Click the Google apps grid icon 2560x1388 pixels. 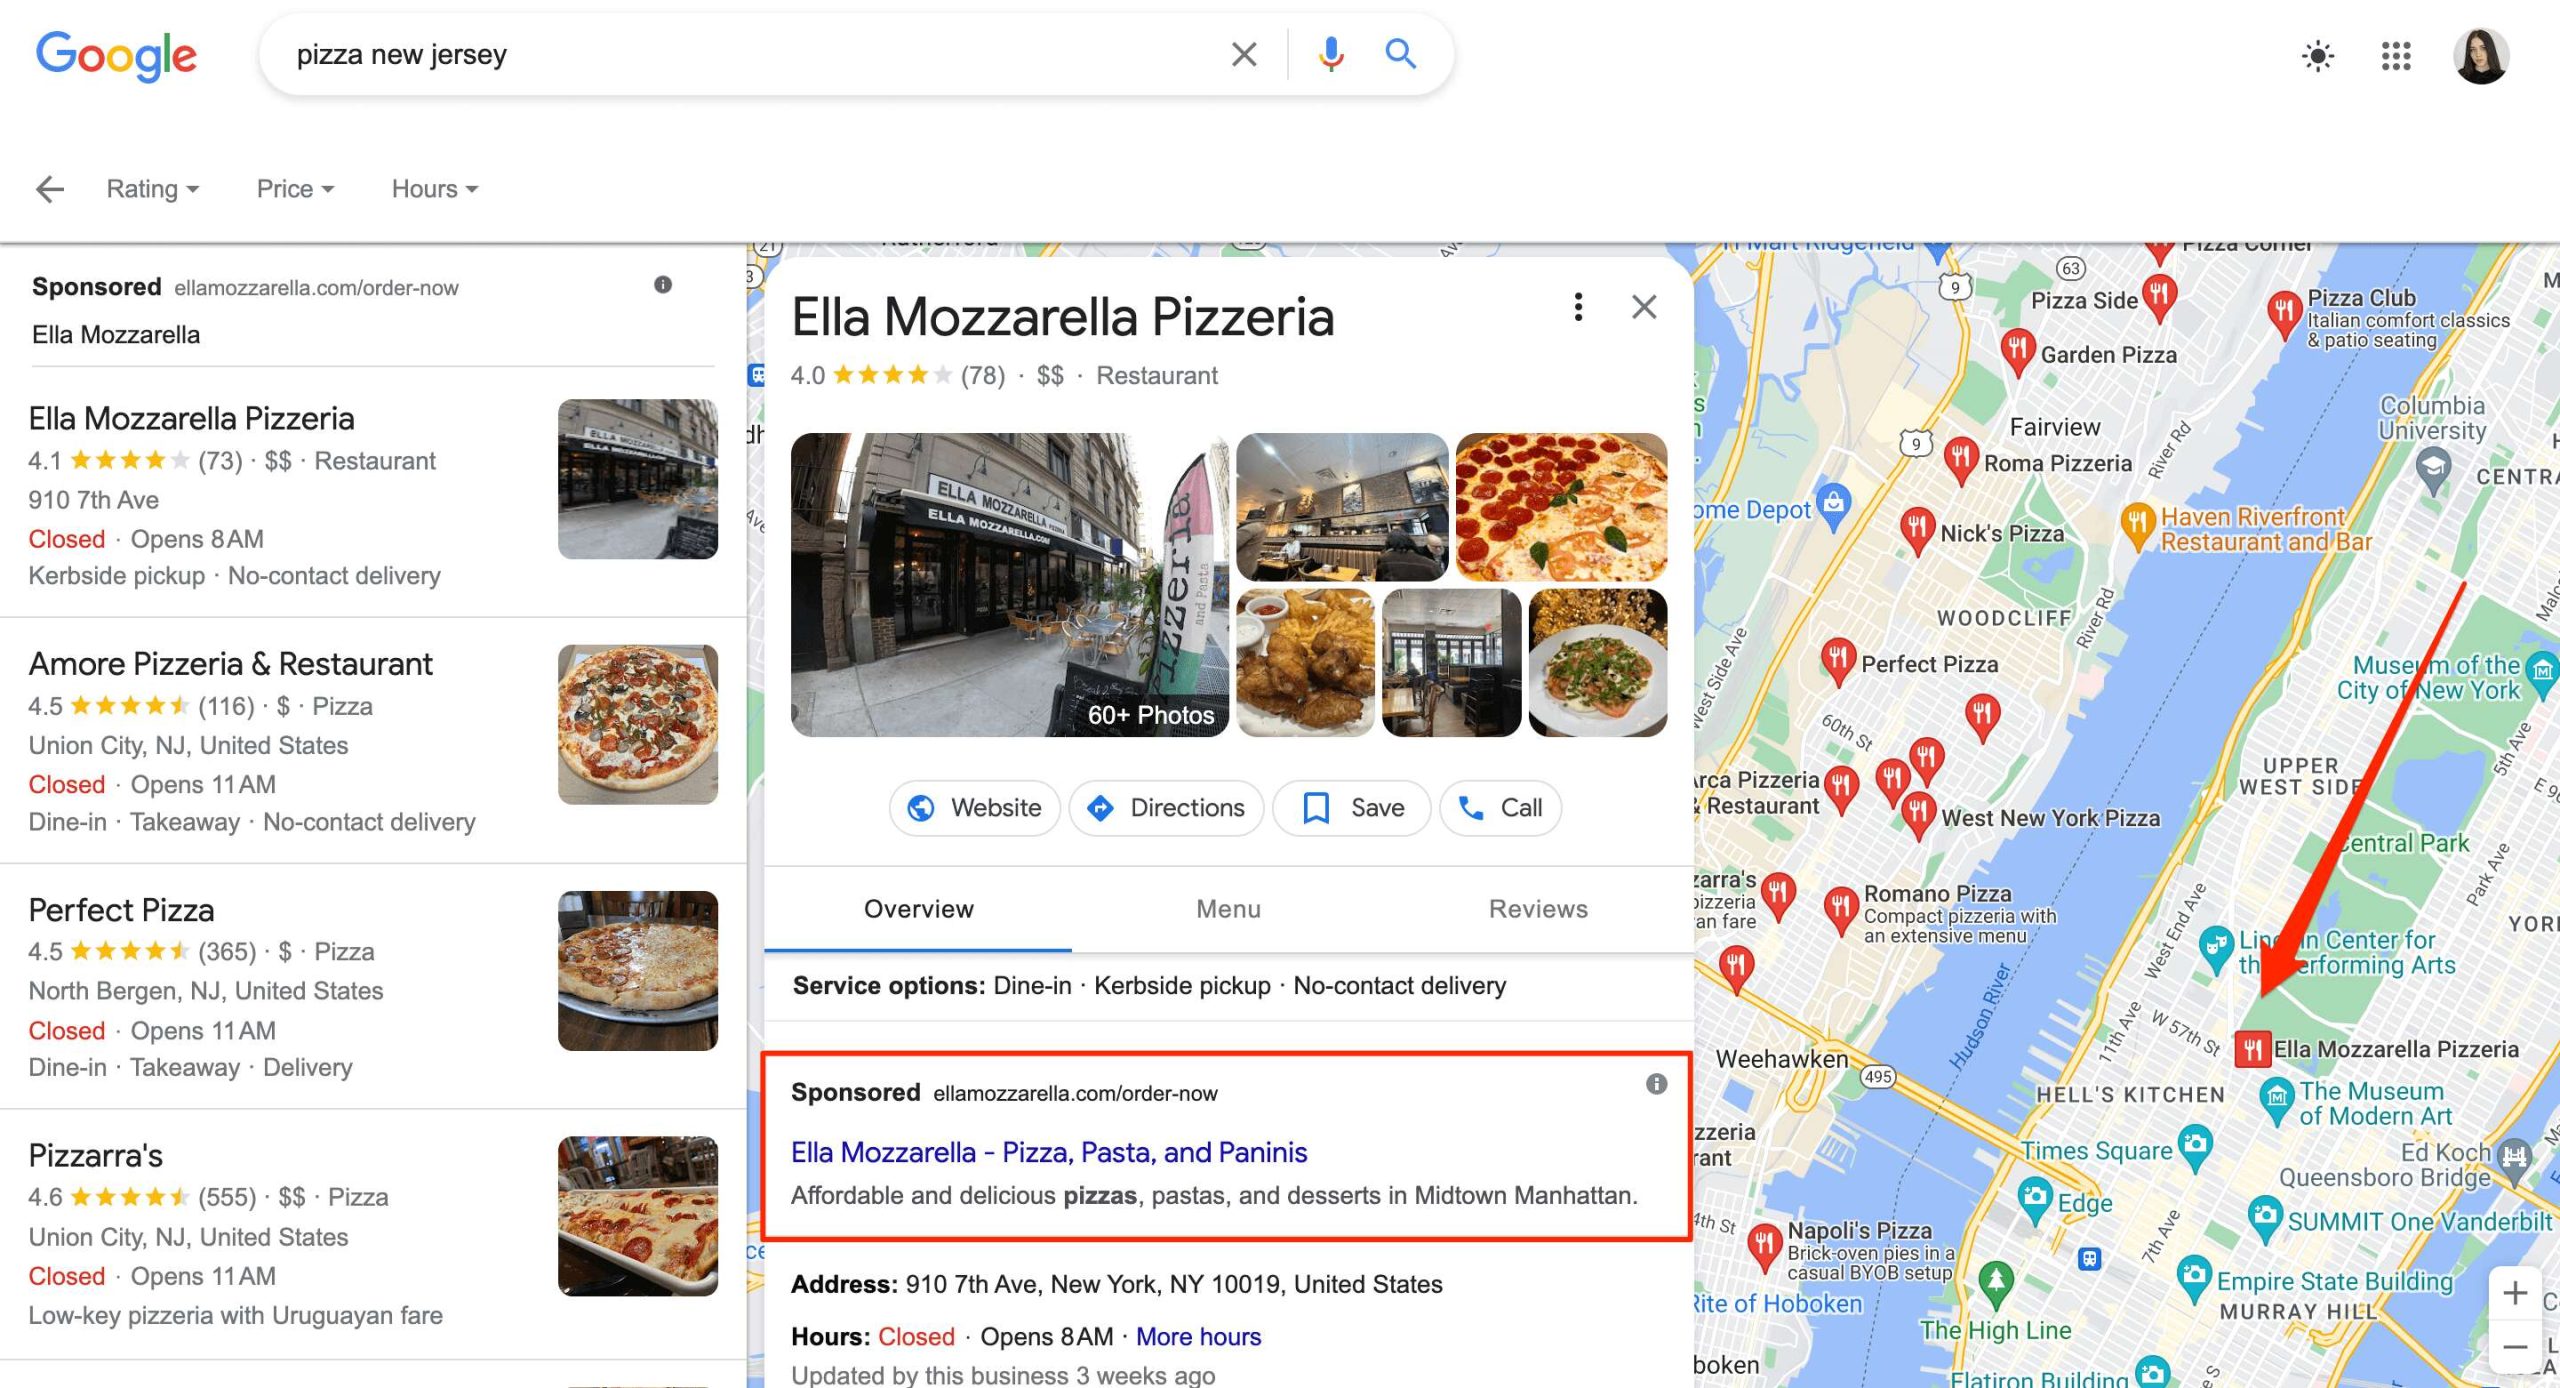[x=2393, y=55]
